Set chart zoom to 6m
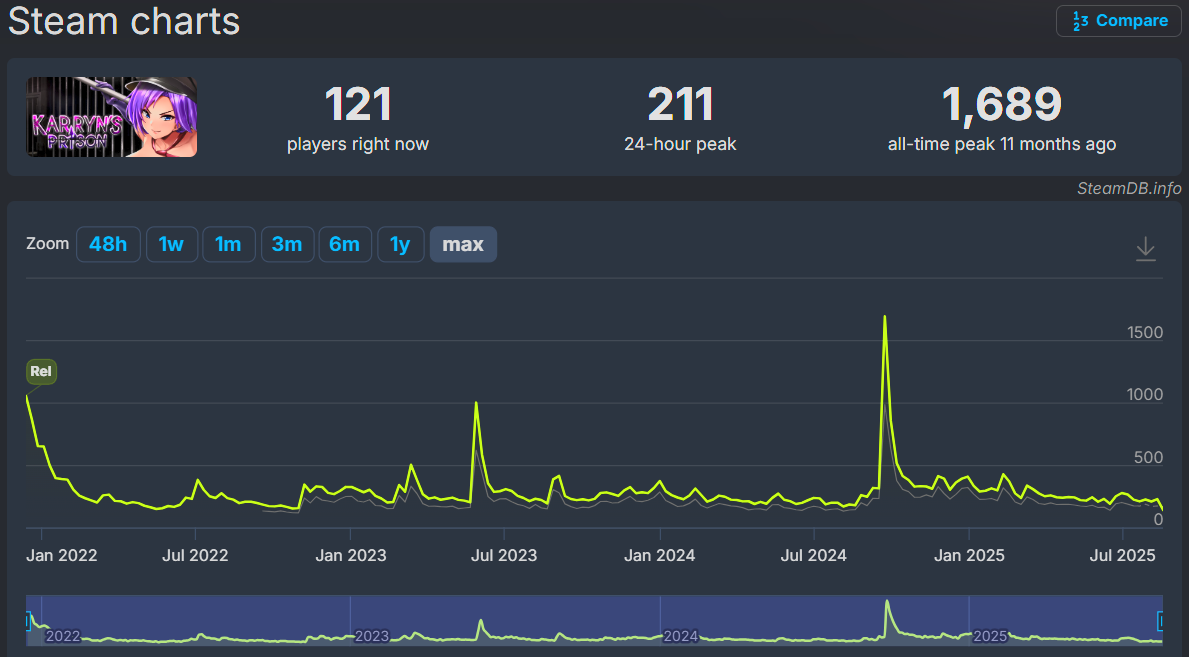This screenshot has width=1189, height=657. click(x=345, y=244)
